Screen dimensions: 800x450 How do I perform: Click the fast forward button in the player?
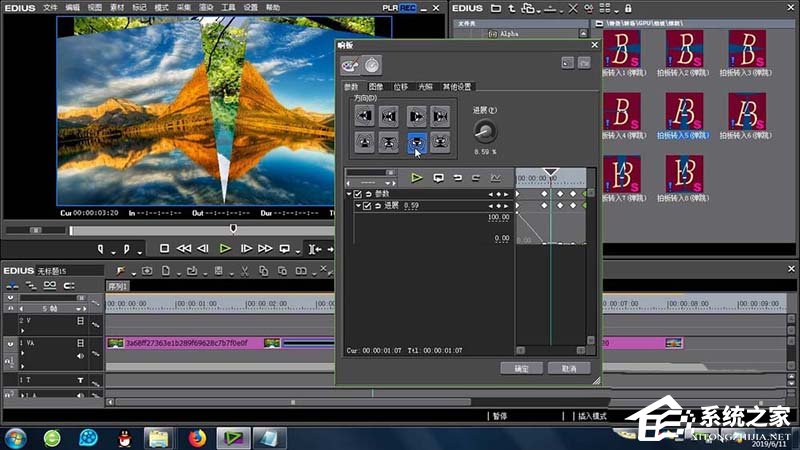(x=265, y=248)
